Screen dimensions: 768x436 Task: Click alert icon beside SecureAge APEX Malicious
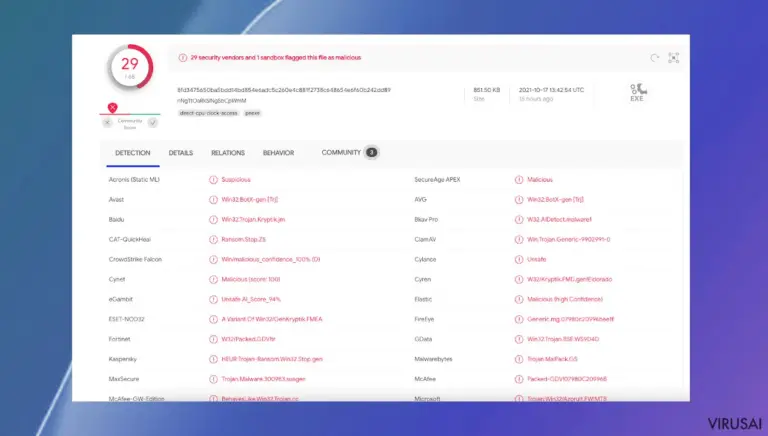click(519, 180)
